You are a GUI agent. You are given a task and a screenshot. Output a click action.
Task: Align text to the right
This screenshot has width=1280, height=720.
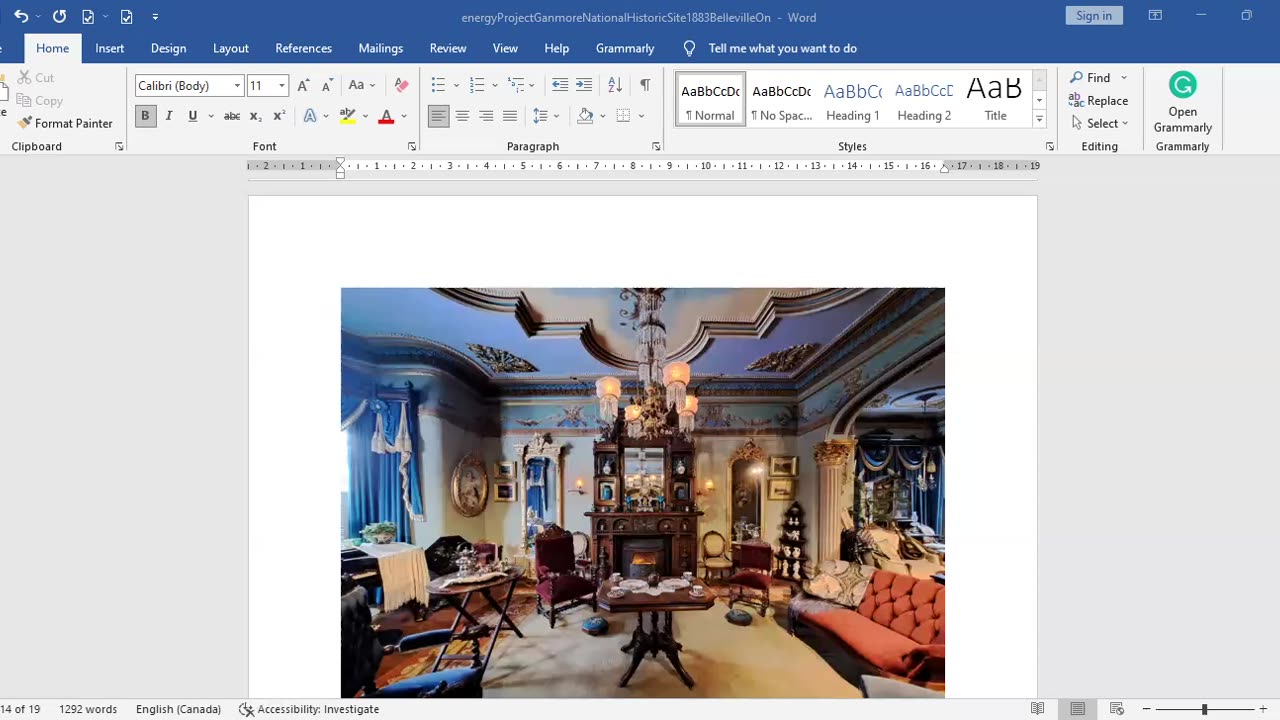[486, 116]
